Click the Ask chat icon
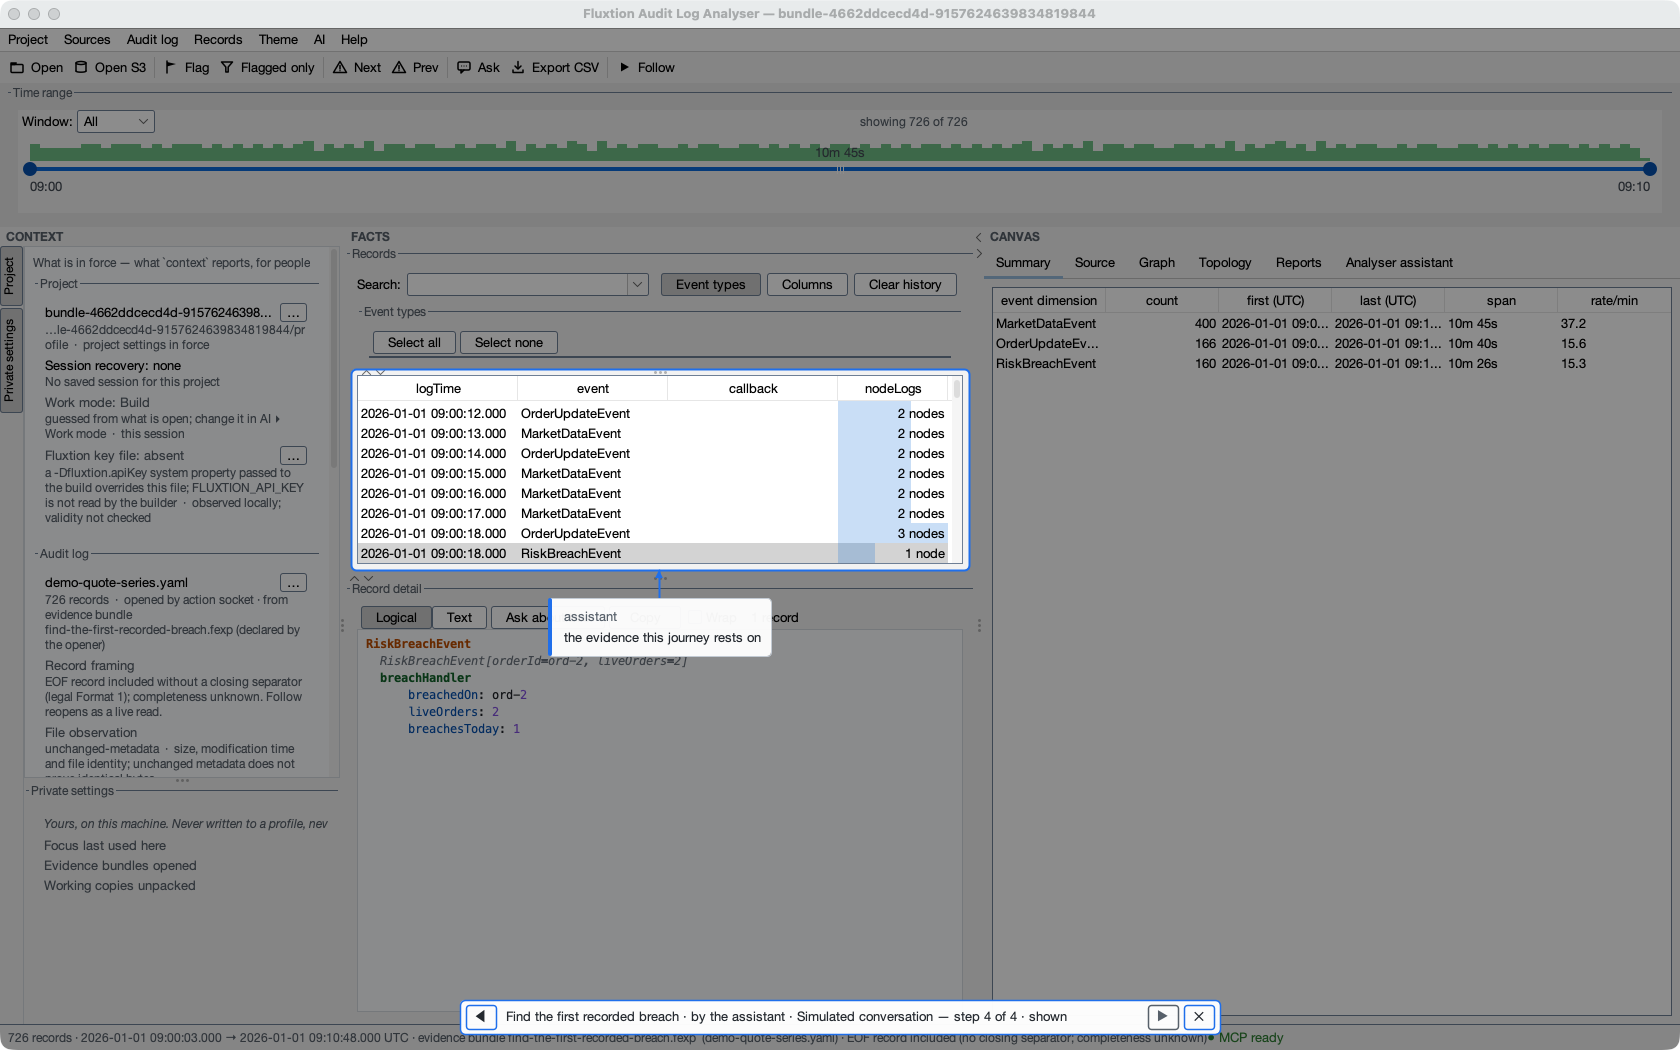 pos(464,67)
